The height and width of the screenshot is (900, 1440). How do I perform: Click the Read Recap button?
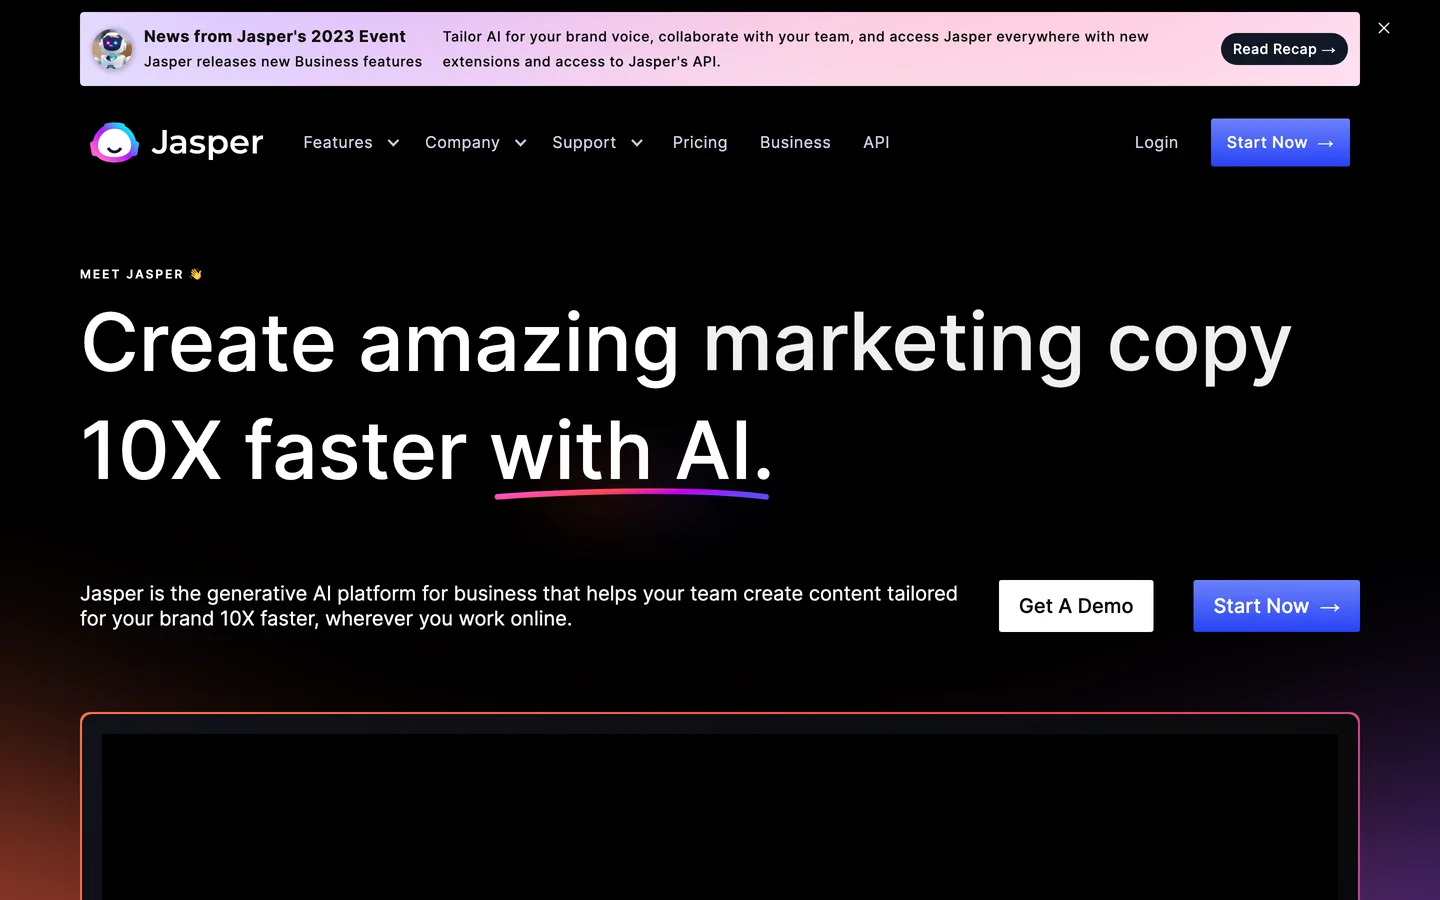1284,49
